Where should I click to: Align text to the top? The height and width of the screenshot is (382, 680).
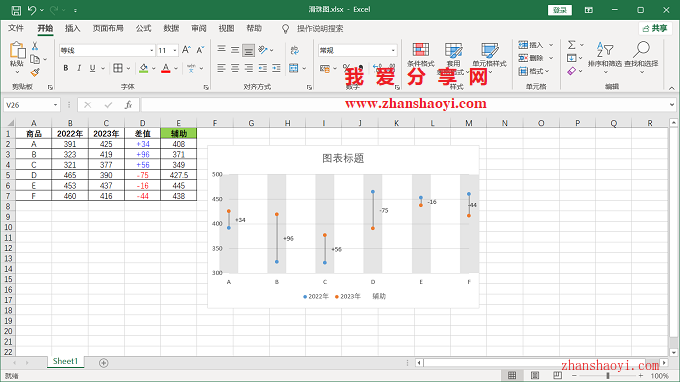click(221, 50)
